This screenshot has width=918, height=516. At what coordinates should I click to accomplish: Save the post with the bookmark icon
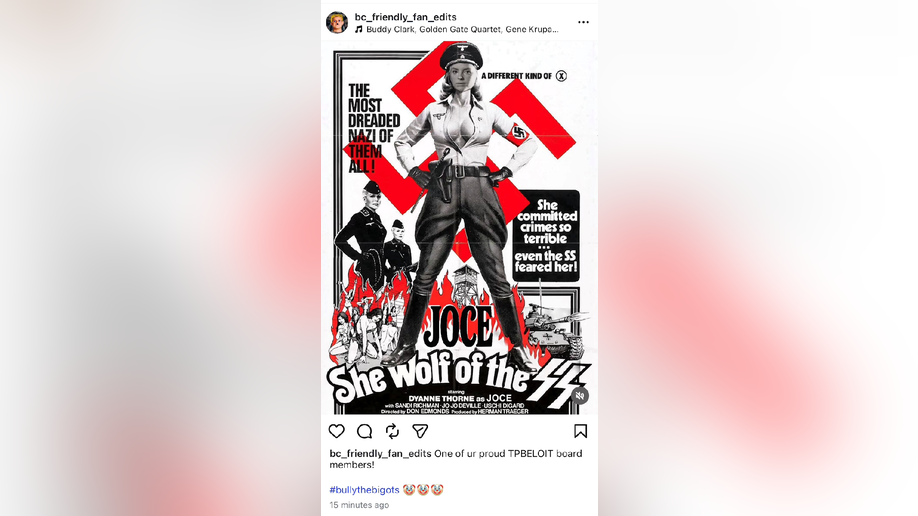[580, 431]
